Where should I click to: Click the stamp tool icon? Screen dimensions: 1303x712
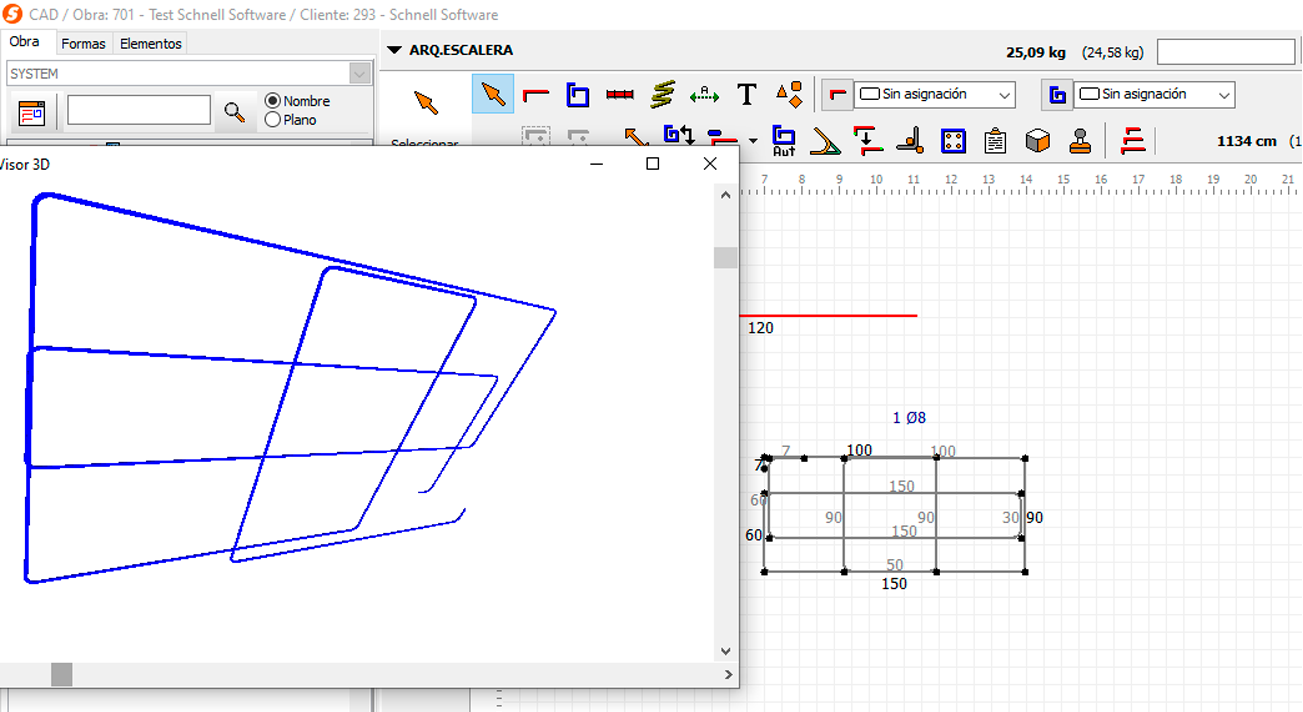(1080, 141)
